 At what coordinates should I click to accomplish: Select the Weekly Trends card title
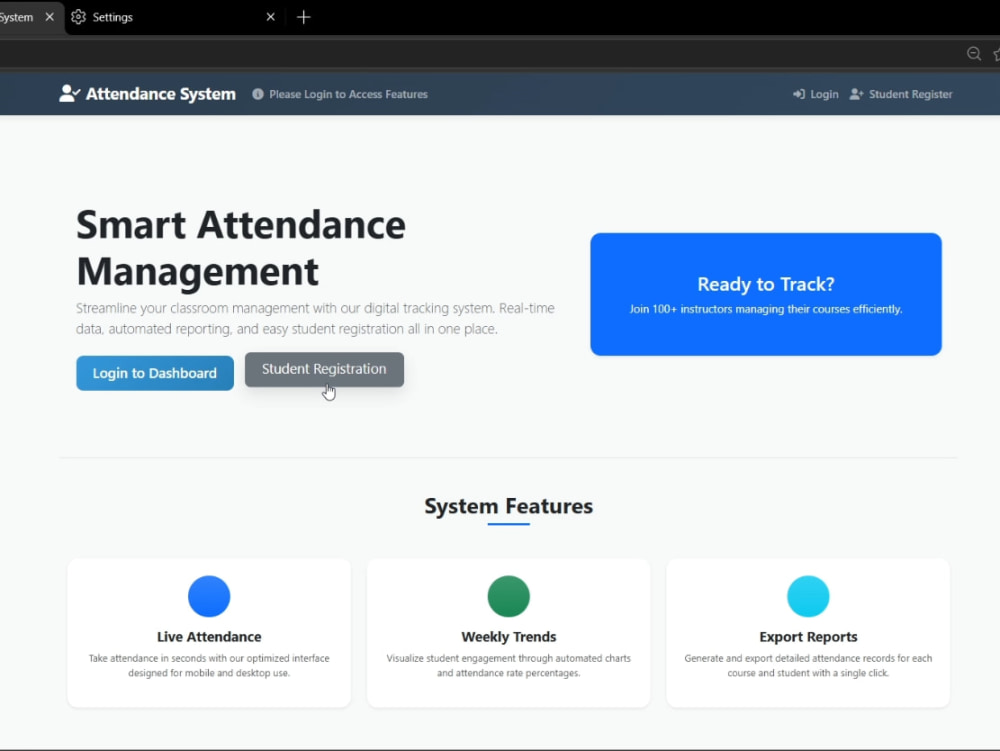click(x=508, y=637)
